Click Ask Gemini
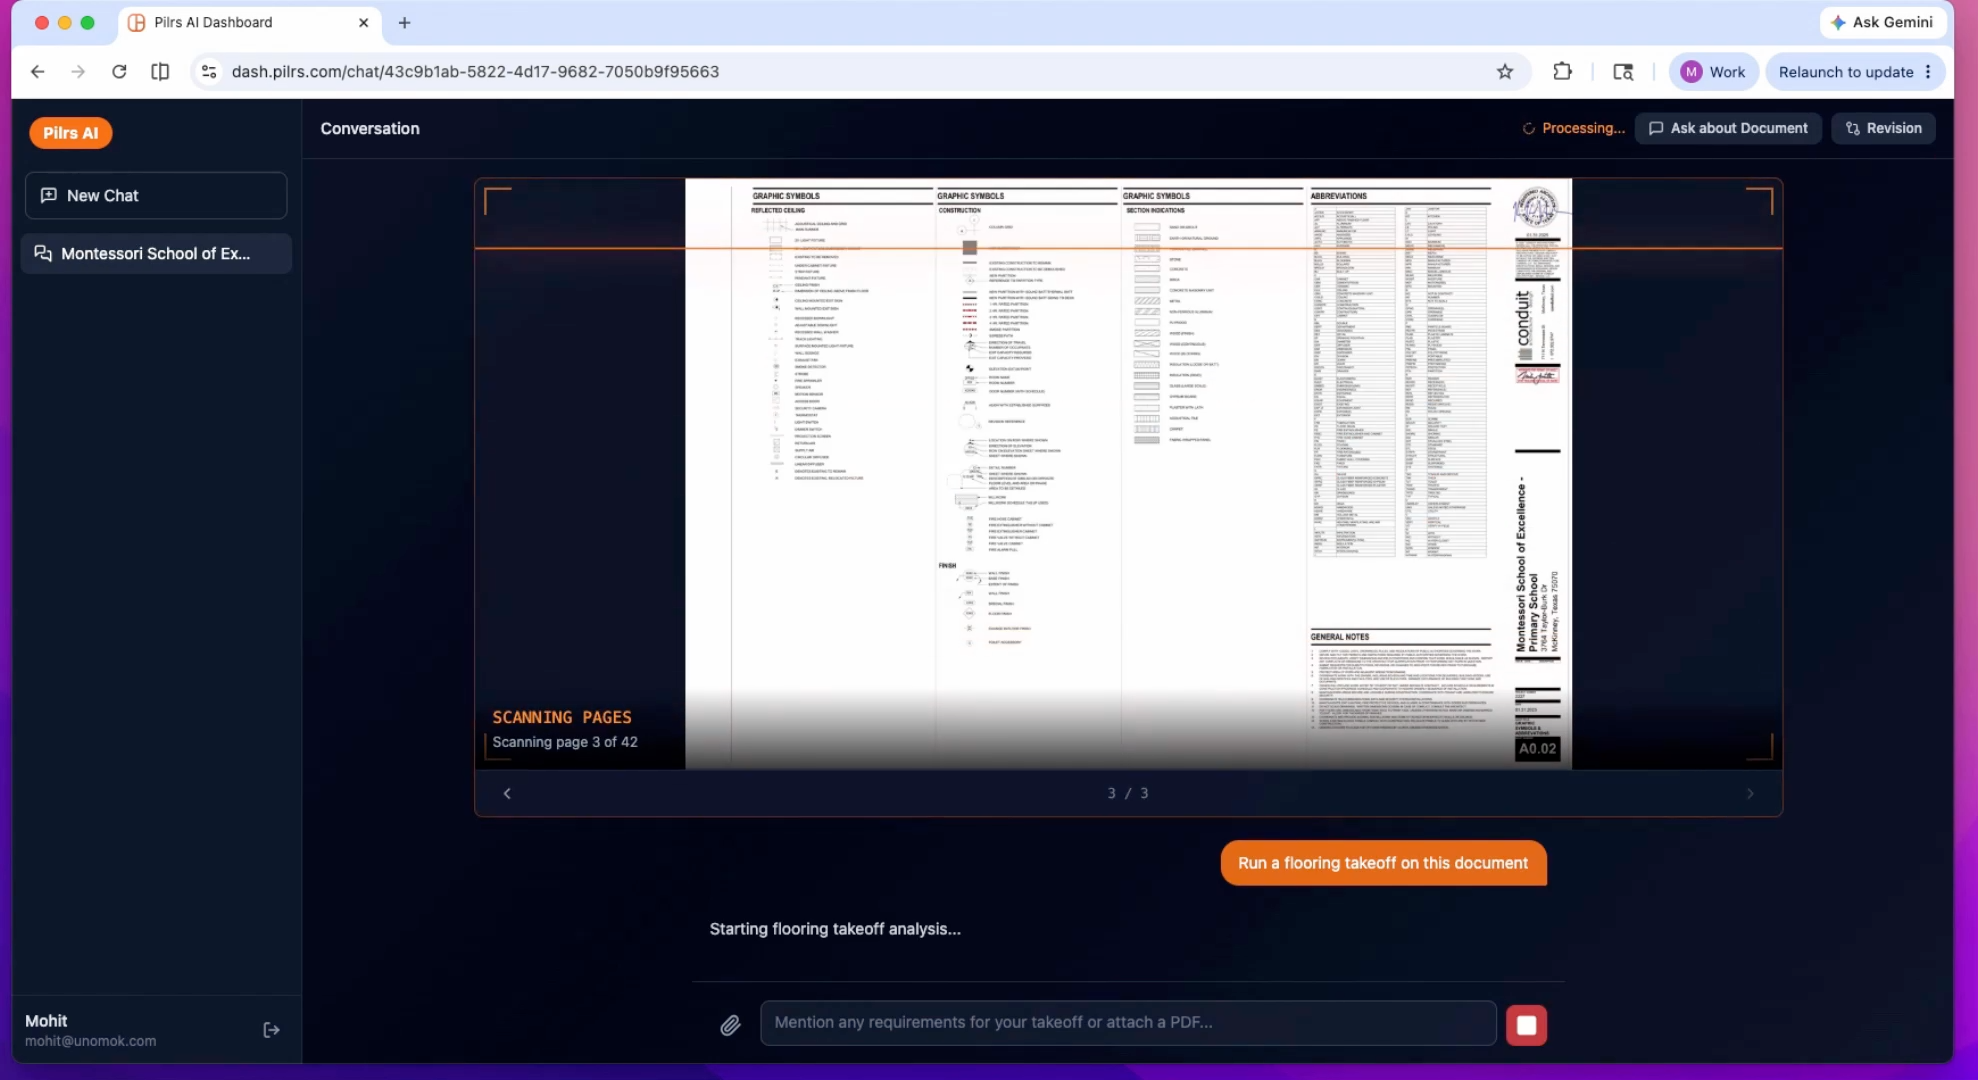This screenshot has height=1080, width=1978. (x=1881, y=22)
